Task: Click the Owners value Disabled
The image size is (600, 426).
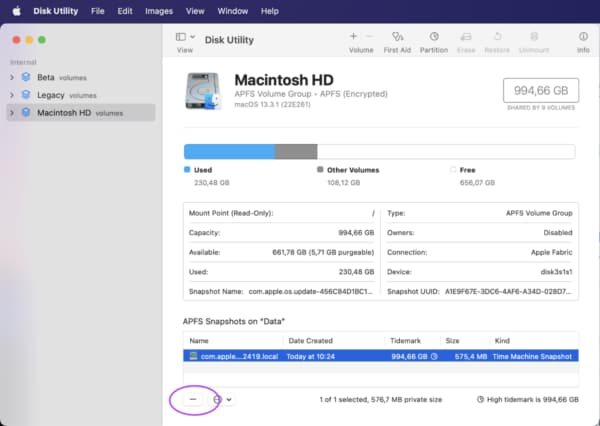Action: coord(558,233)
